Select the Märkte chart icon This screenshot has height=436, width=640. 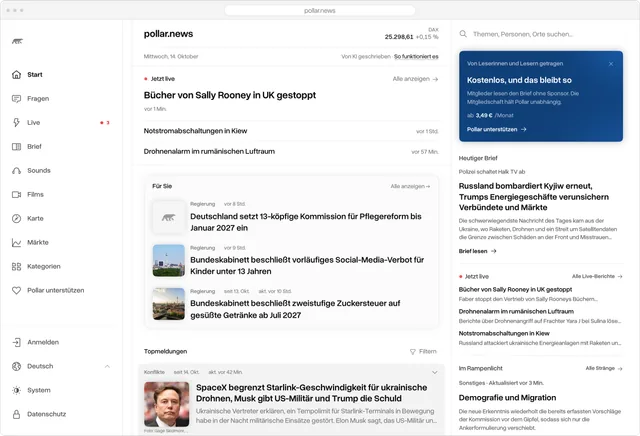[16, 242]
